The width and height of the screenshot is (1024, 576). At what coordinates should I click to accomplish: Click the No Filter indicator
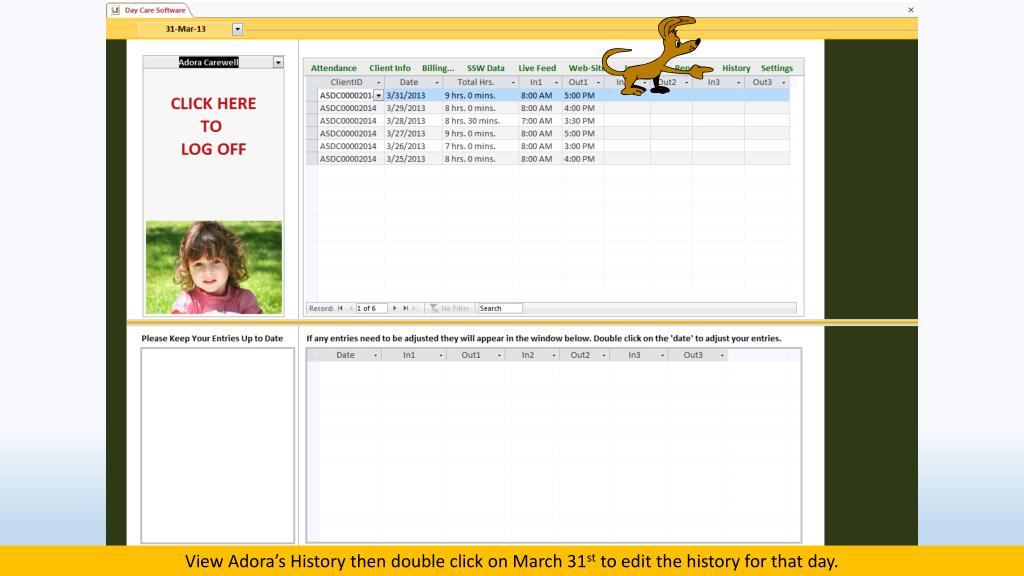point(450,308)
